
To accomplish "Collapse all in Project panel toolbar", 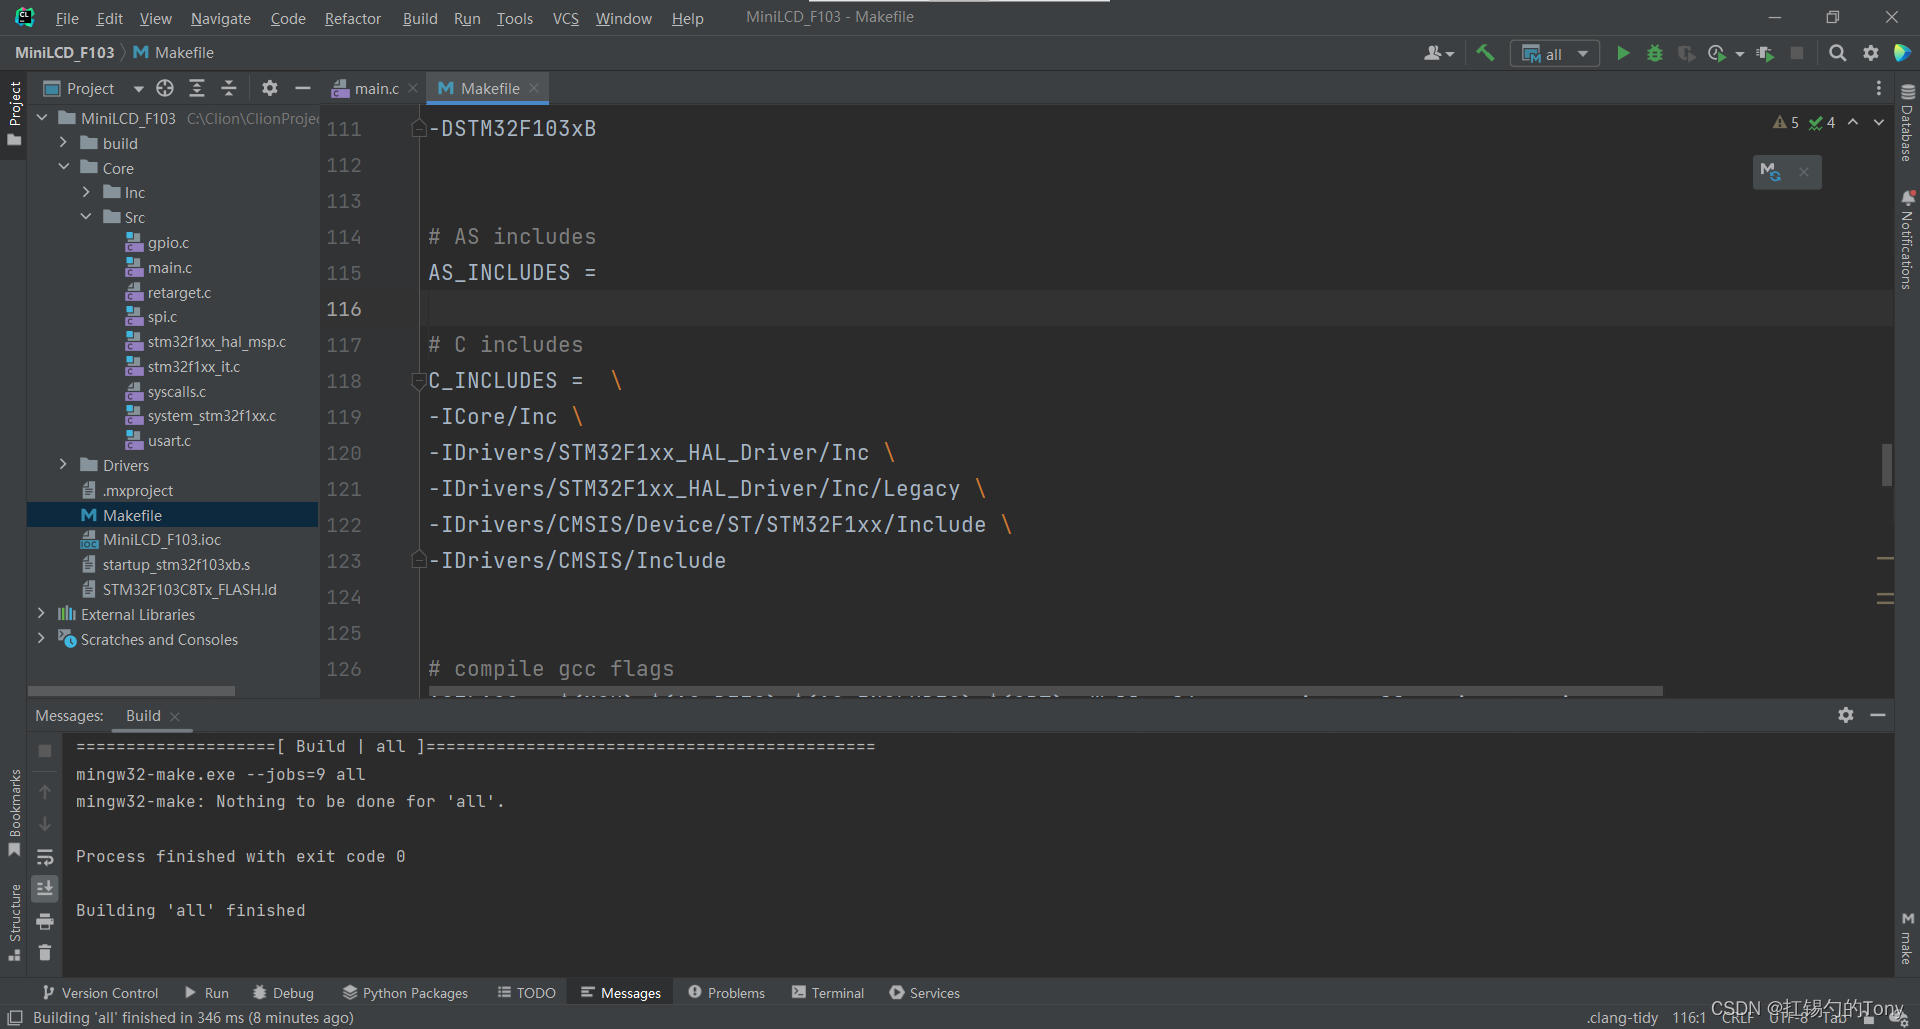I will [x=229, y=88].
